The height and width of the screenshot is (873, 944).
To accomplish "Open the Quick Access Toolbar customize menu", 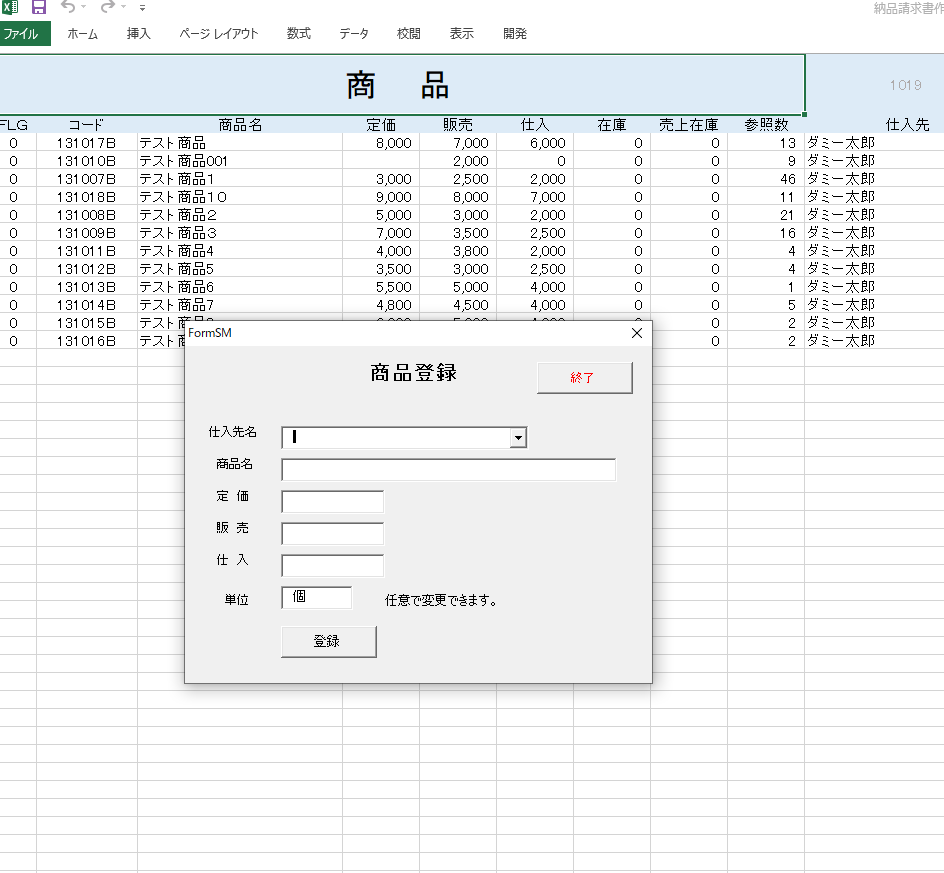I will (143, 8).
